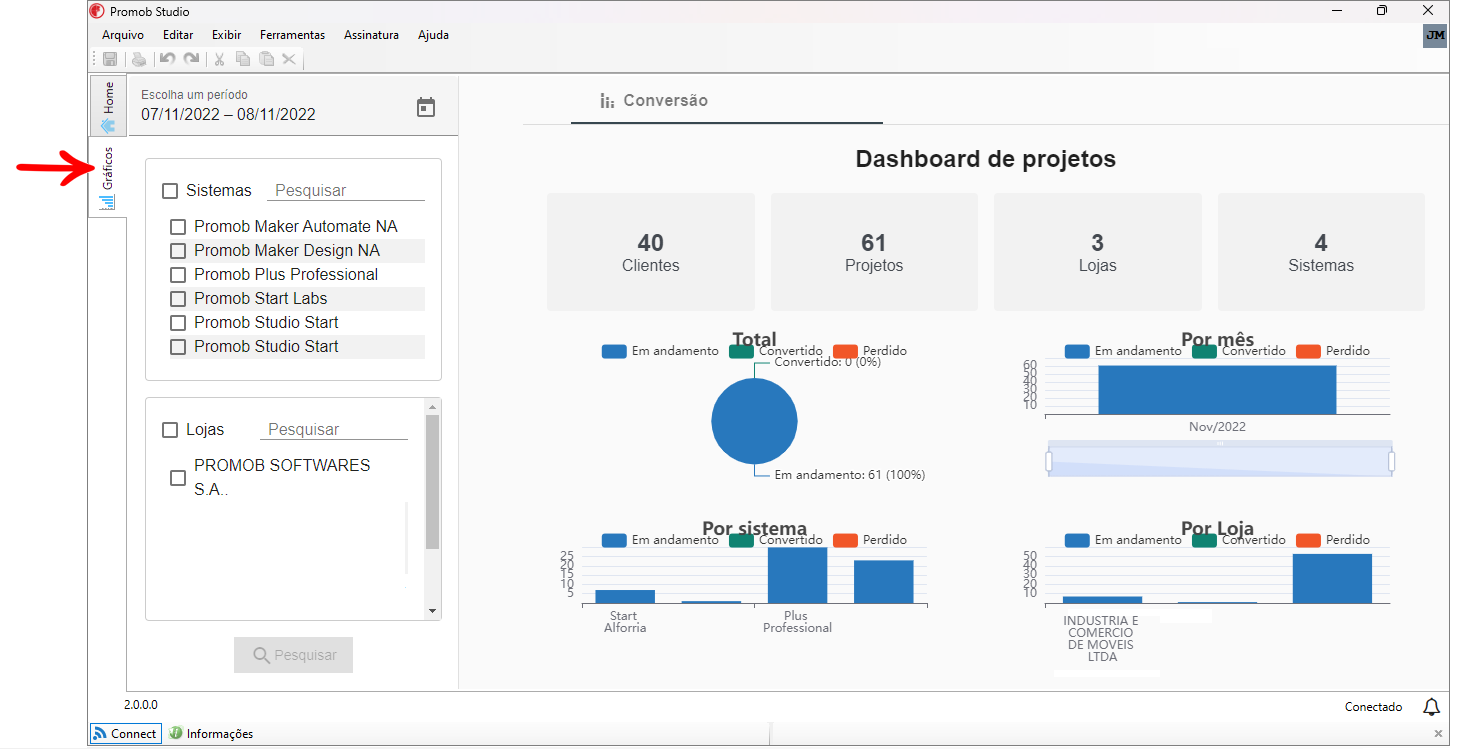
Task: Click the Nov/2022 bar in Por mês
Action: click(1217, 390)
